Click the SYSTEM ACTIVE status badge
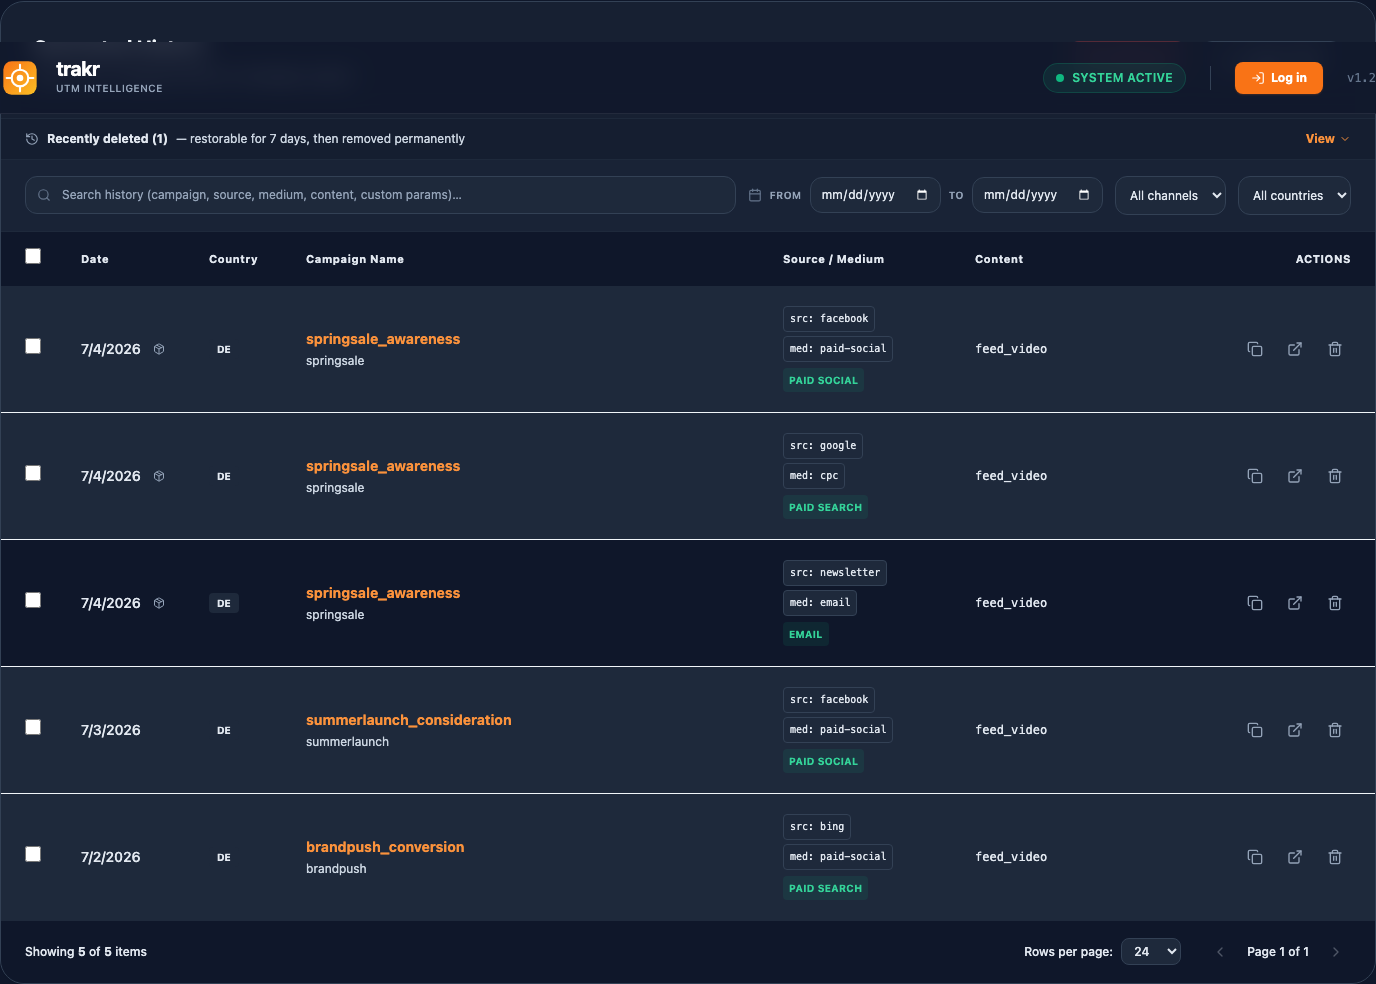Screen dimensions: 1376x984 click(x=1114, y=78)
